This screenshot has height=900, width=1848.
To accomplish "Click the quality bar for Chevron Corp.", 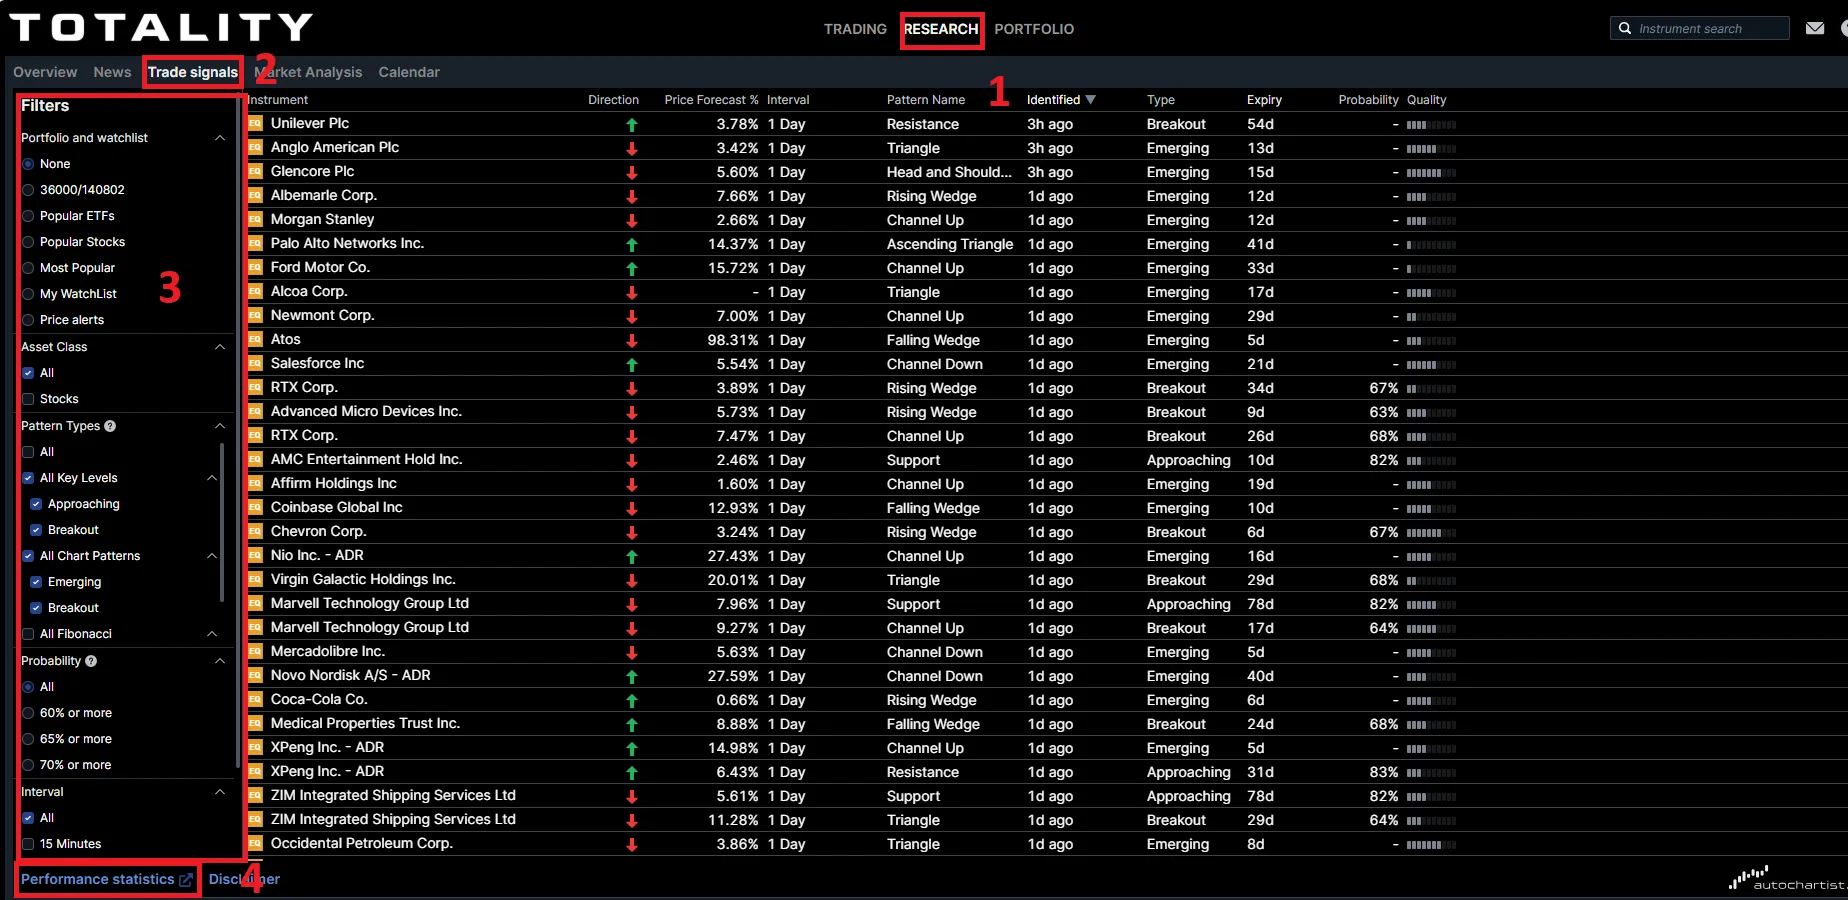I will coord(1431,533).
